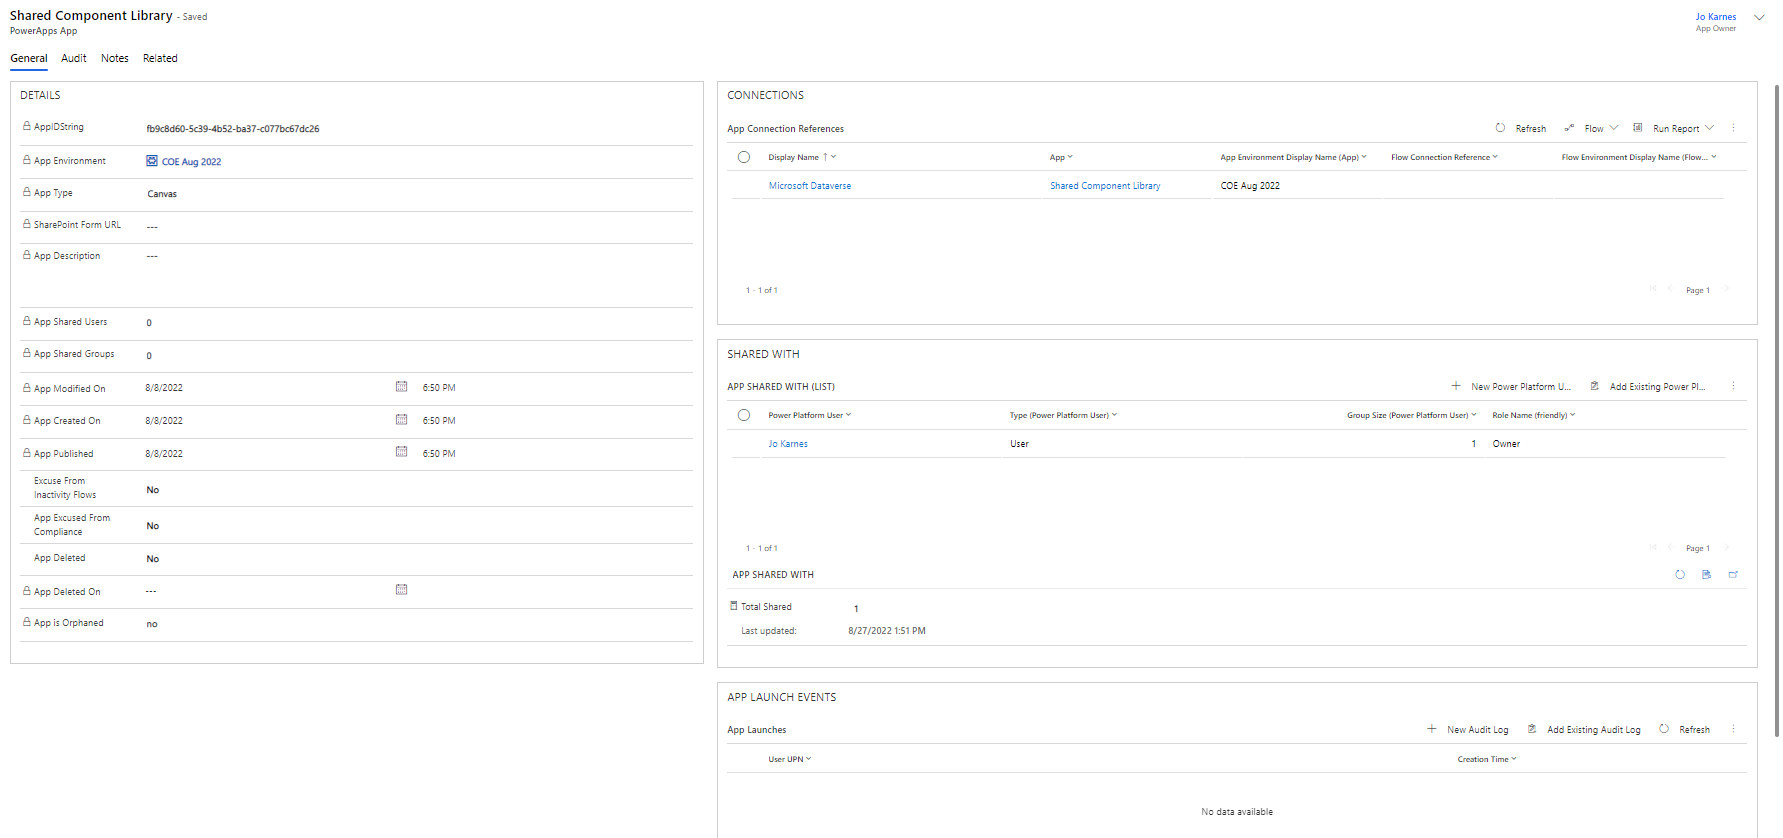Open the Microsoft Dataverse connection link
The width and height of the screenshot is (1783, 838).
click(809, 186)
